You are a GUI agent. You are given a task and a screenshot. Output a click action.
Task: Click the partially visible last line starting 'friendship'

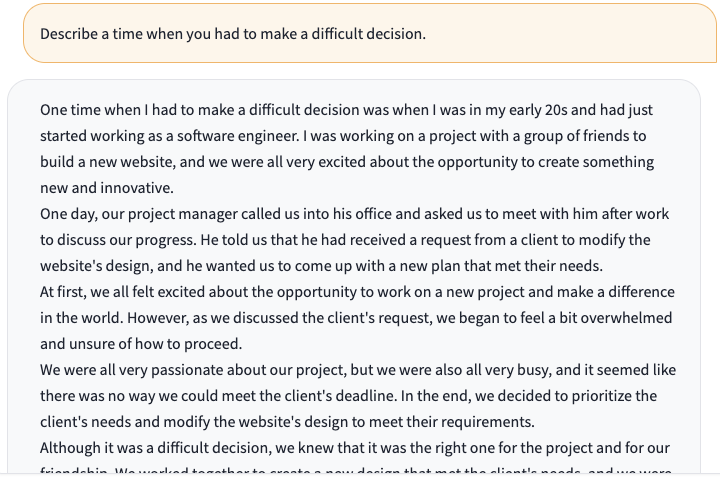click(356, 470)
